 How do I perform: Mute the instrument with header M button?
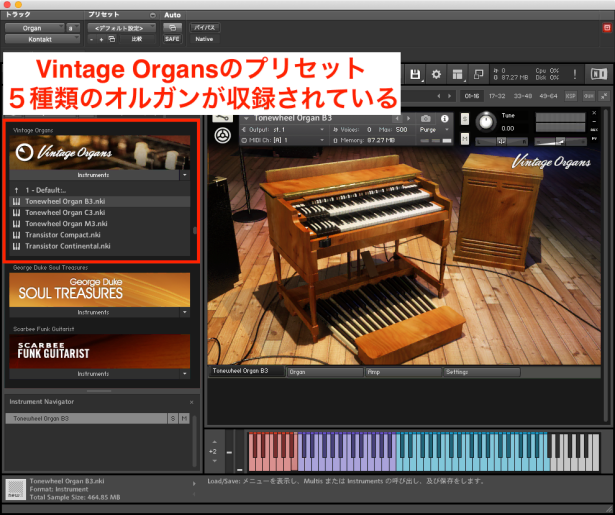465,138
